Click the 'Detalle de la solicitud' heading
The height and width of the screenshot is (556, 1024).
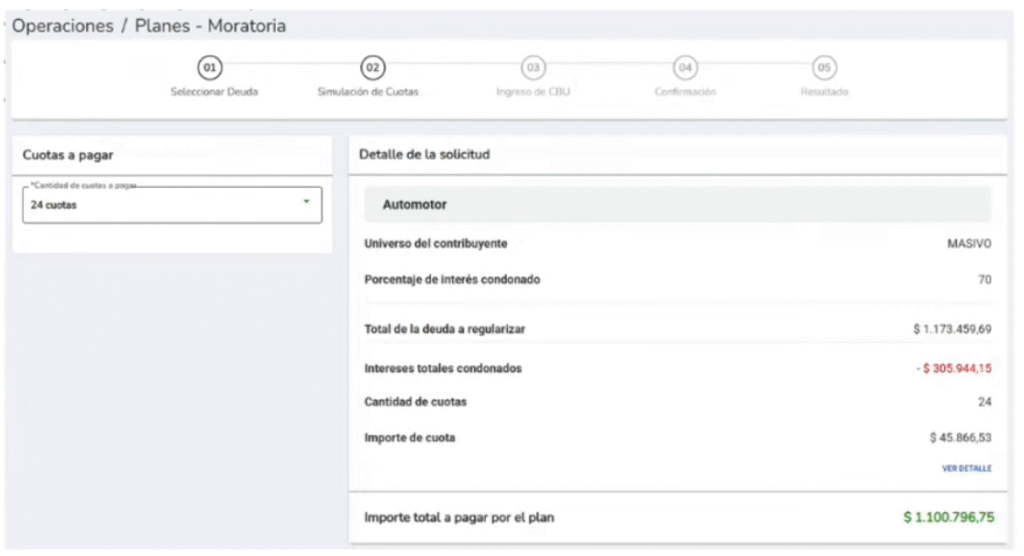[x=424, y=154]
